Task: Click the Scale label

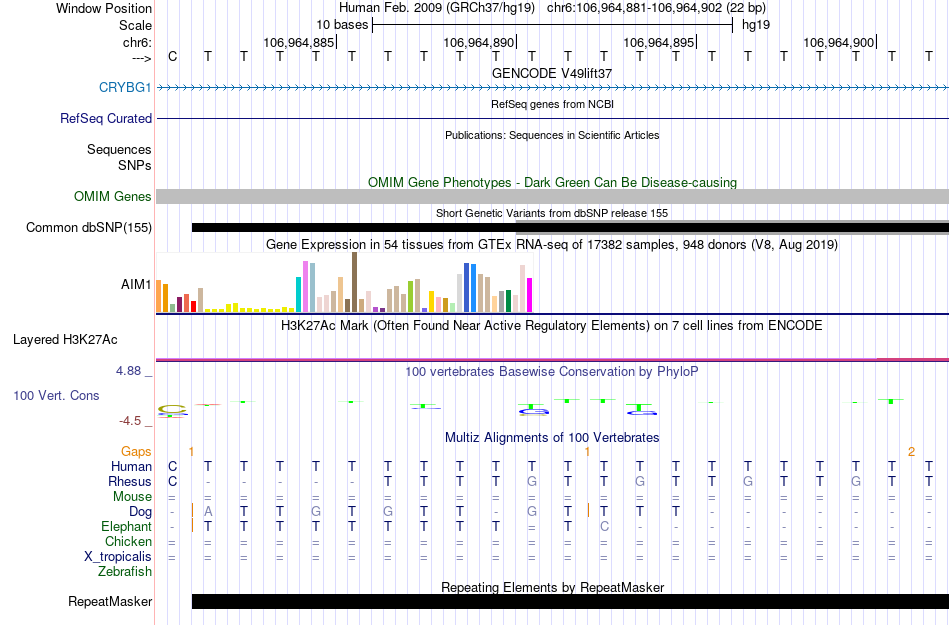Action: pyautogui.click(x=135, y=25)
